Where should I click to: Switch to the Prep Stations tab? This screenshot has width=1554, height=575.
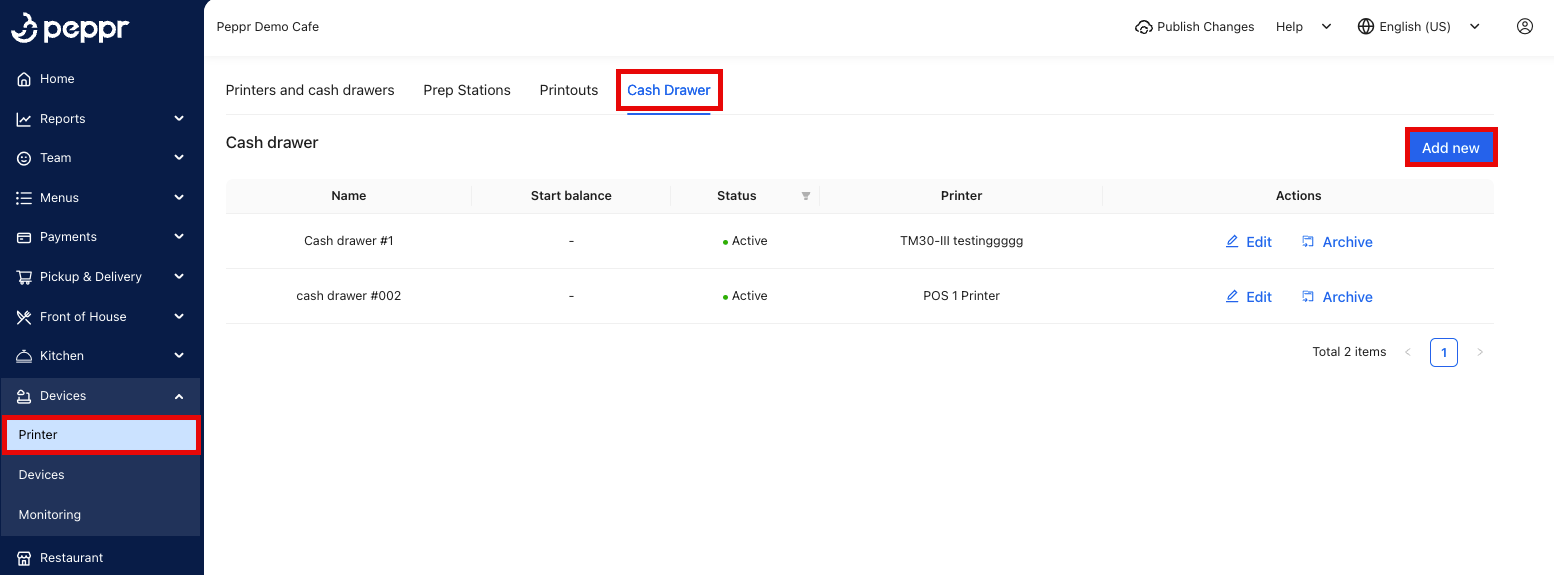point(466,90)
